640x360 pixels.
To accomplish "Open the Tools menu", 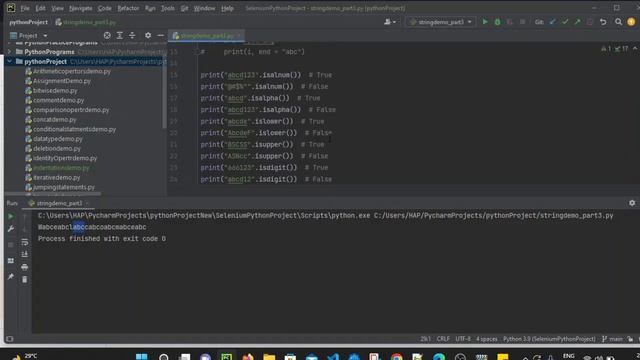I will (x=167, y=8).
